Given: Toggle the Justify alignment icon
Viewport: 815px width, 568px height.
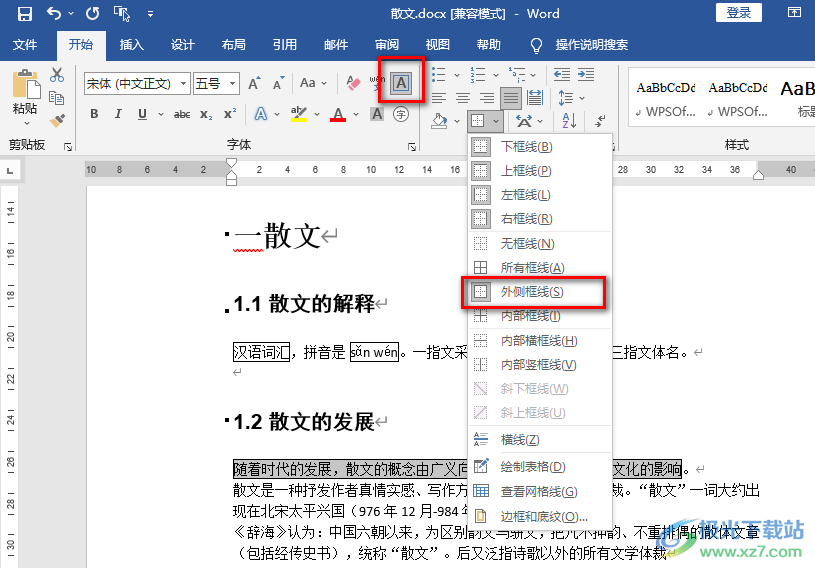Looking at the screenshot, I should point(511,98).
